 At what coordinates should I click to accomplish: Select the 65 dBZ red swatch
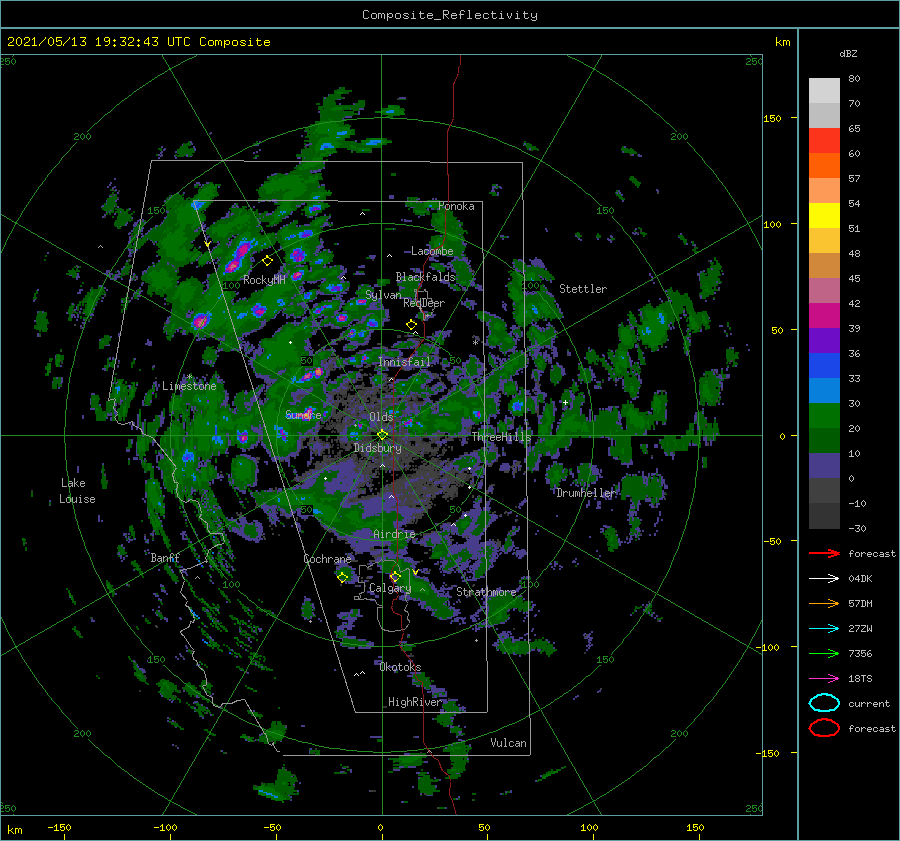[x=824, y=140]
